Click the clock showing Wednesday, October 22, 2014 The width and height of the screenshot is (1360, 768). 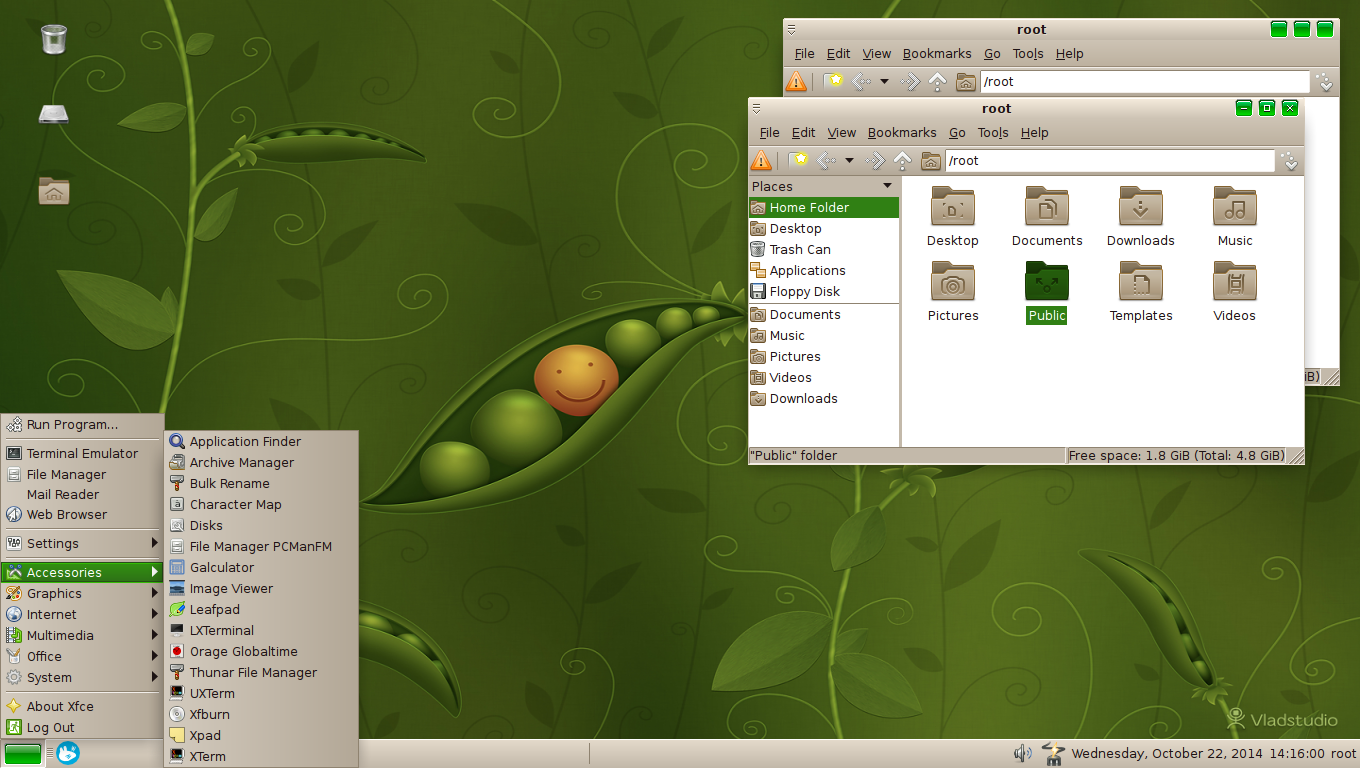point(1198,754)
